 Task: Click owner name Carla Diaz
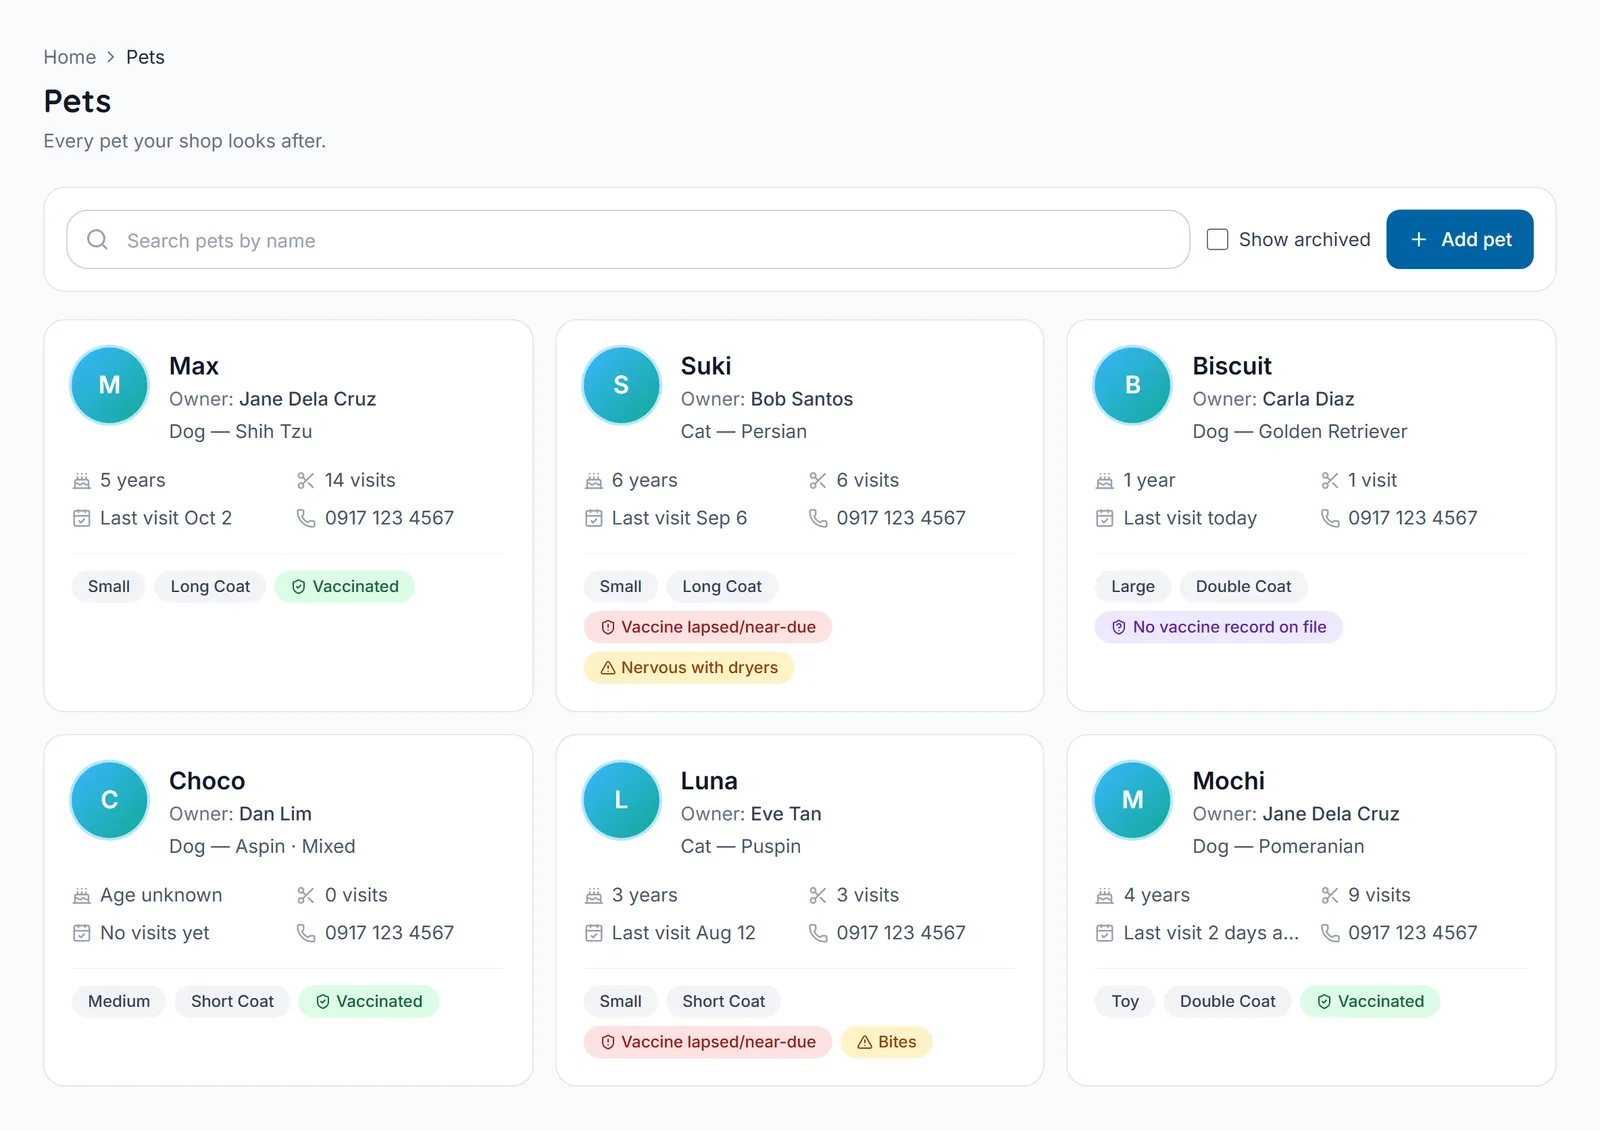(x=1308, y=399)
